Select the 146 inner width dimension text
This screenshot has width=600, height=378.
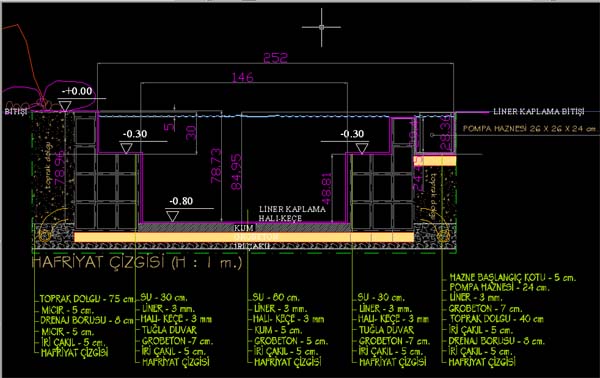point(242,77)
